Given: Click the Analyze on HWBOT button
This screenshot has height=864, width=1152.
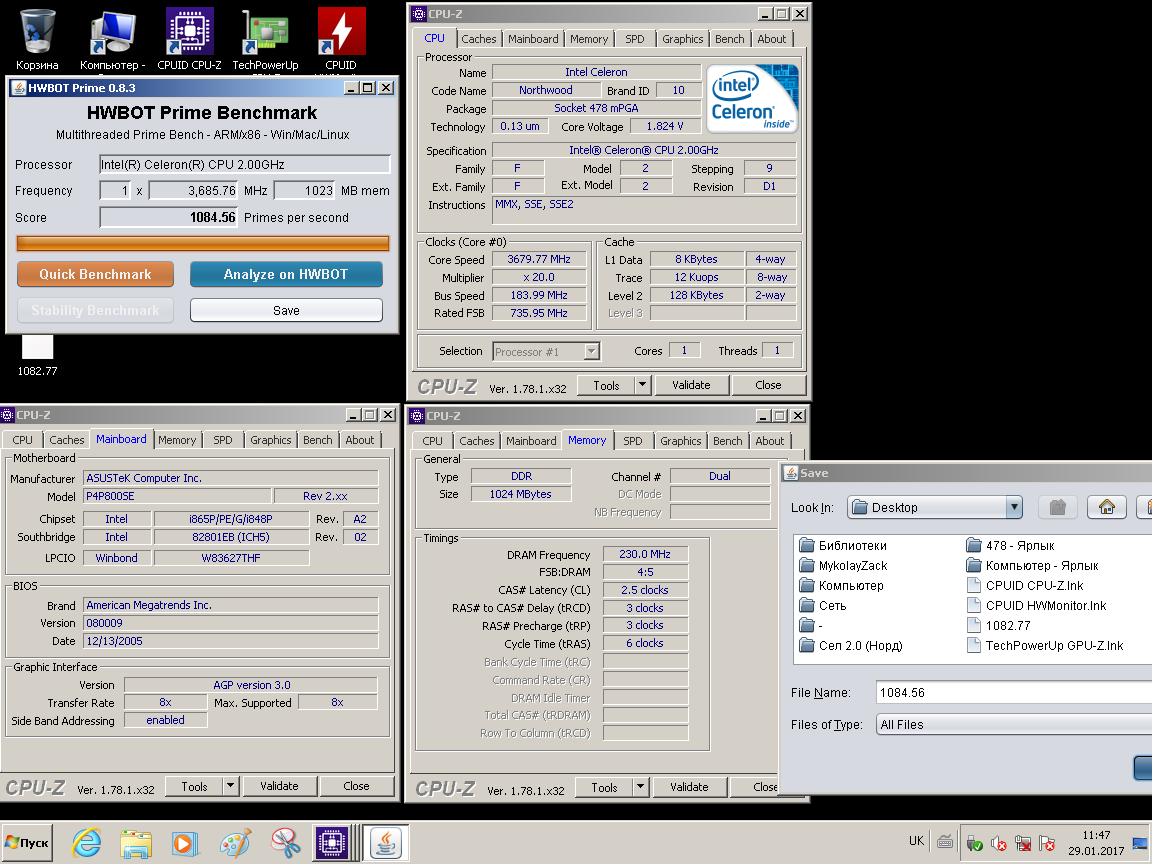Looking at the screenshot, I should 286,274.
